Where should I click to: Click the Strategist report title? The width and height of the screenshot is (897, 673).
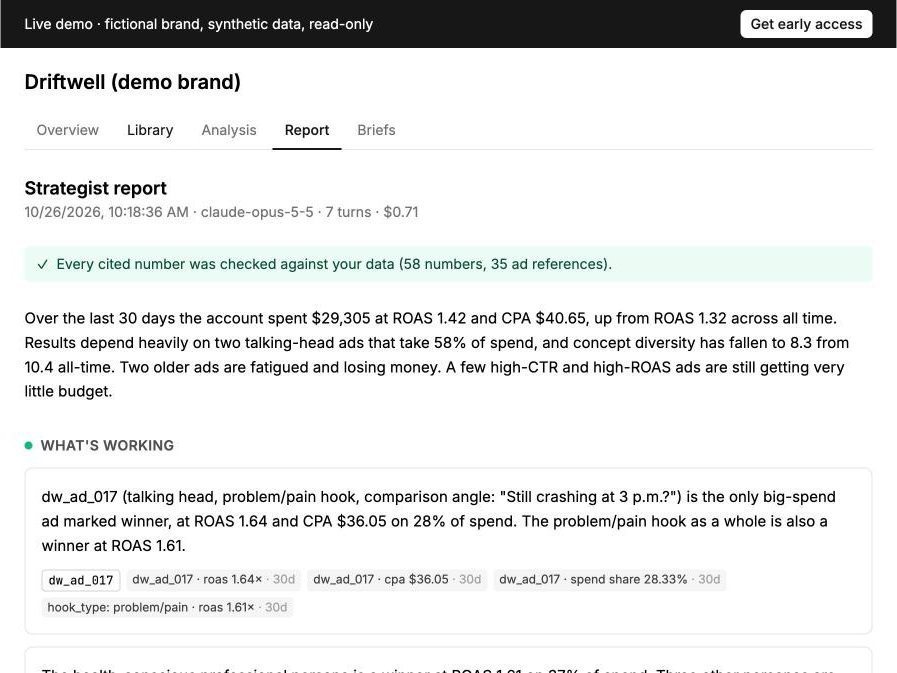[96, 188]
